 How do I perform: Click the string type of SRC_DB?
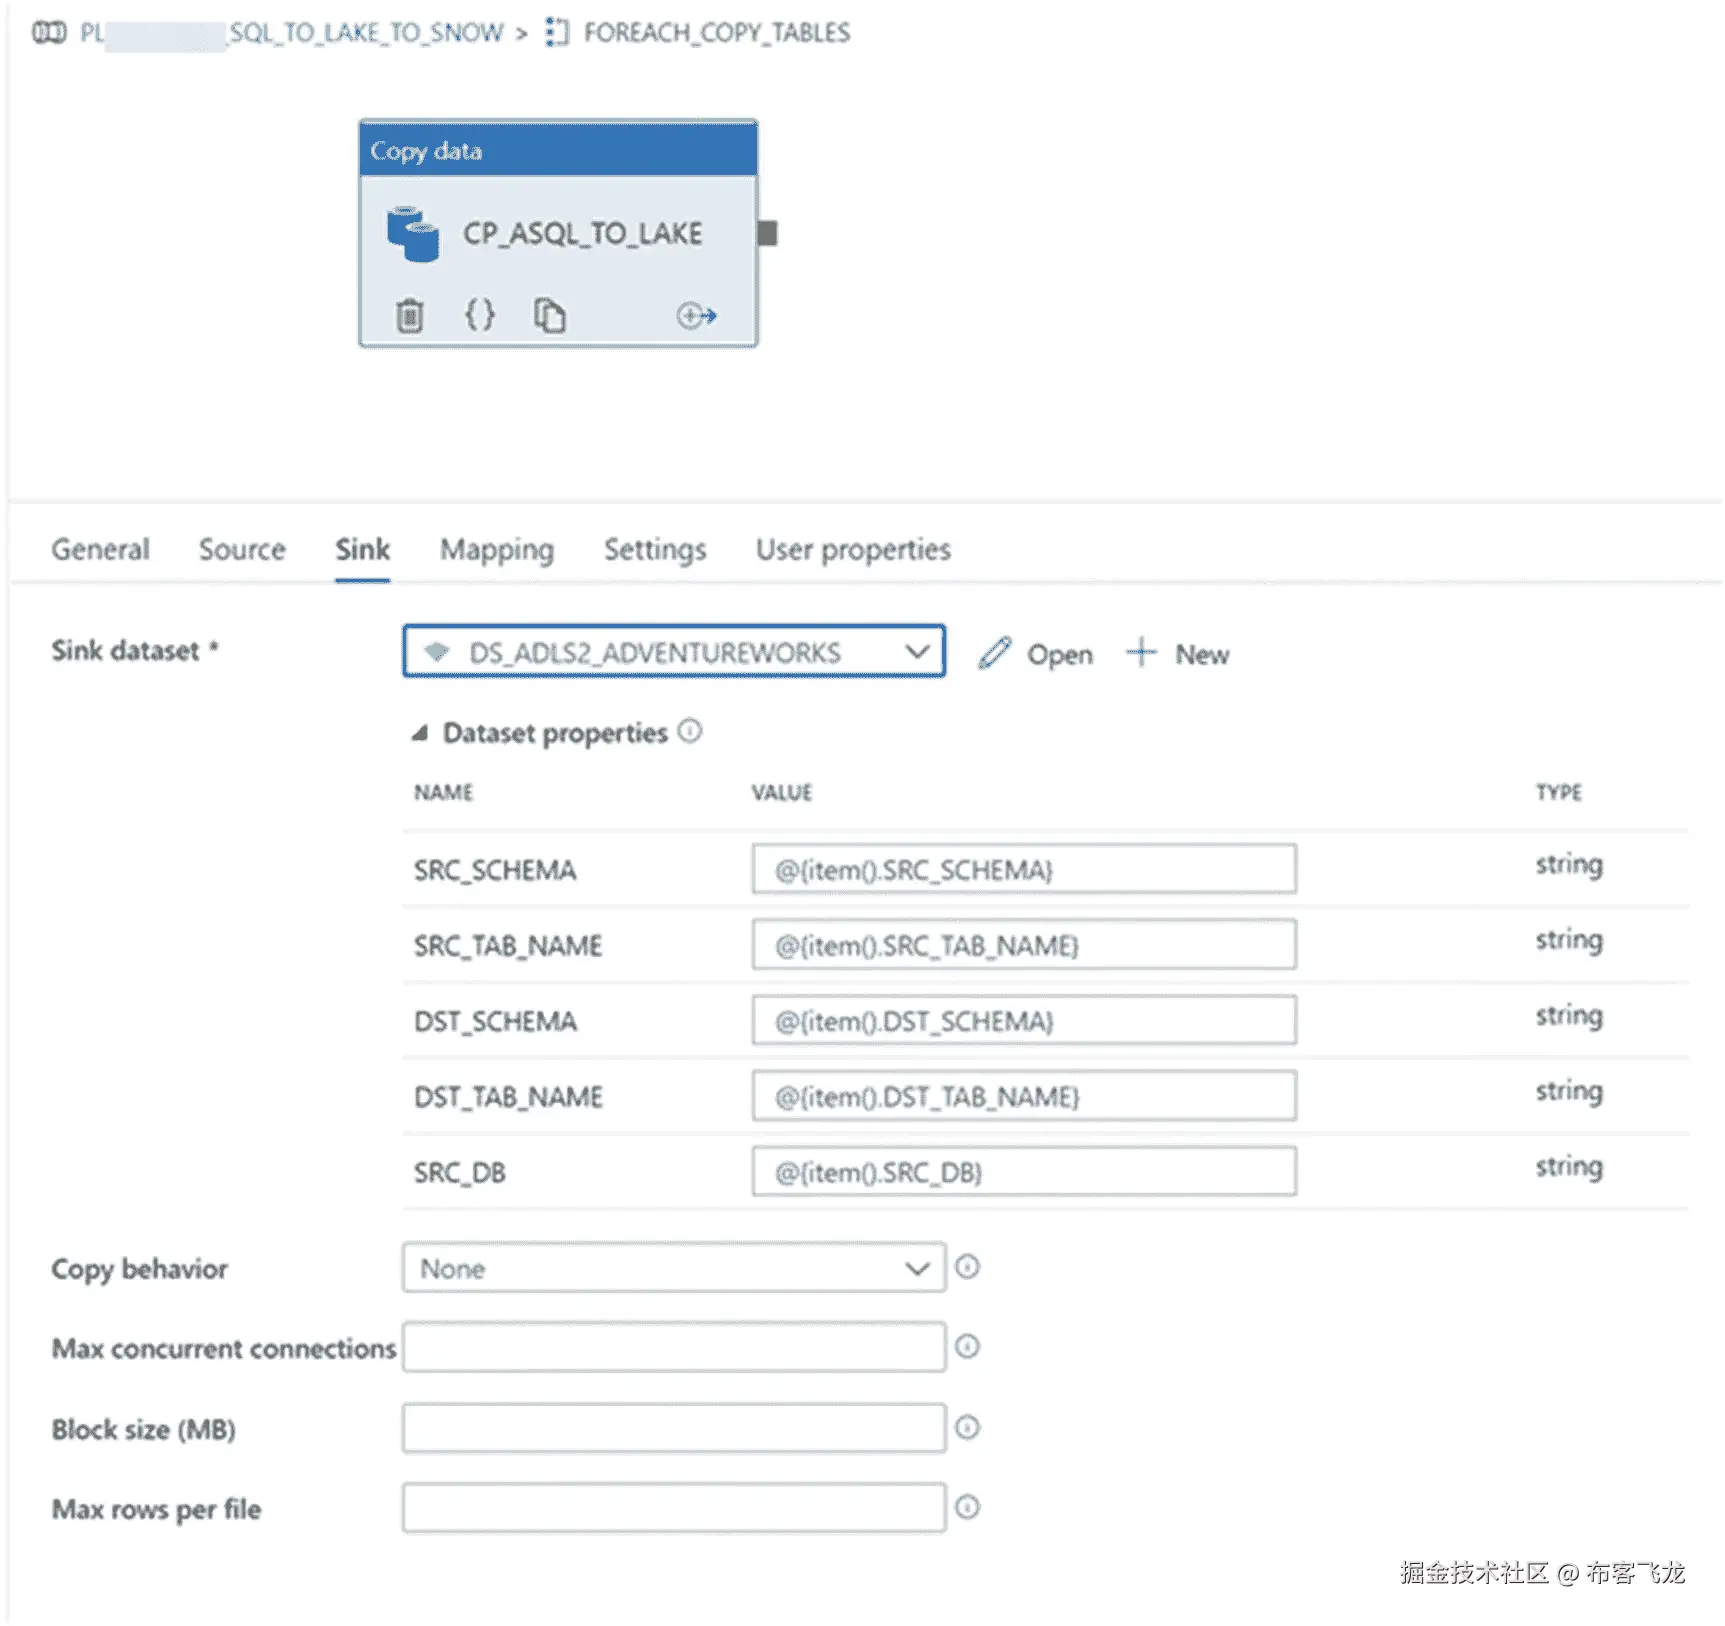pos(1569,1167)
